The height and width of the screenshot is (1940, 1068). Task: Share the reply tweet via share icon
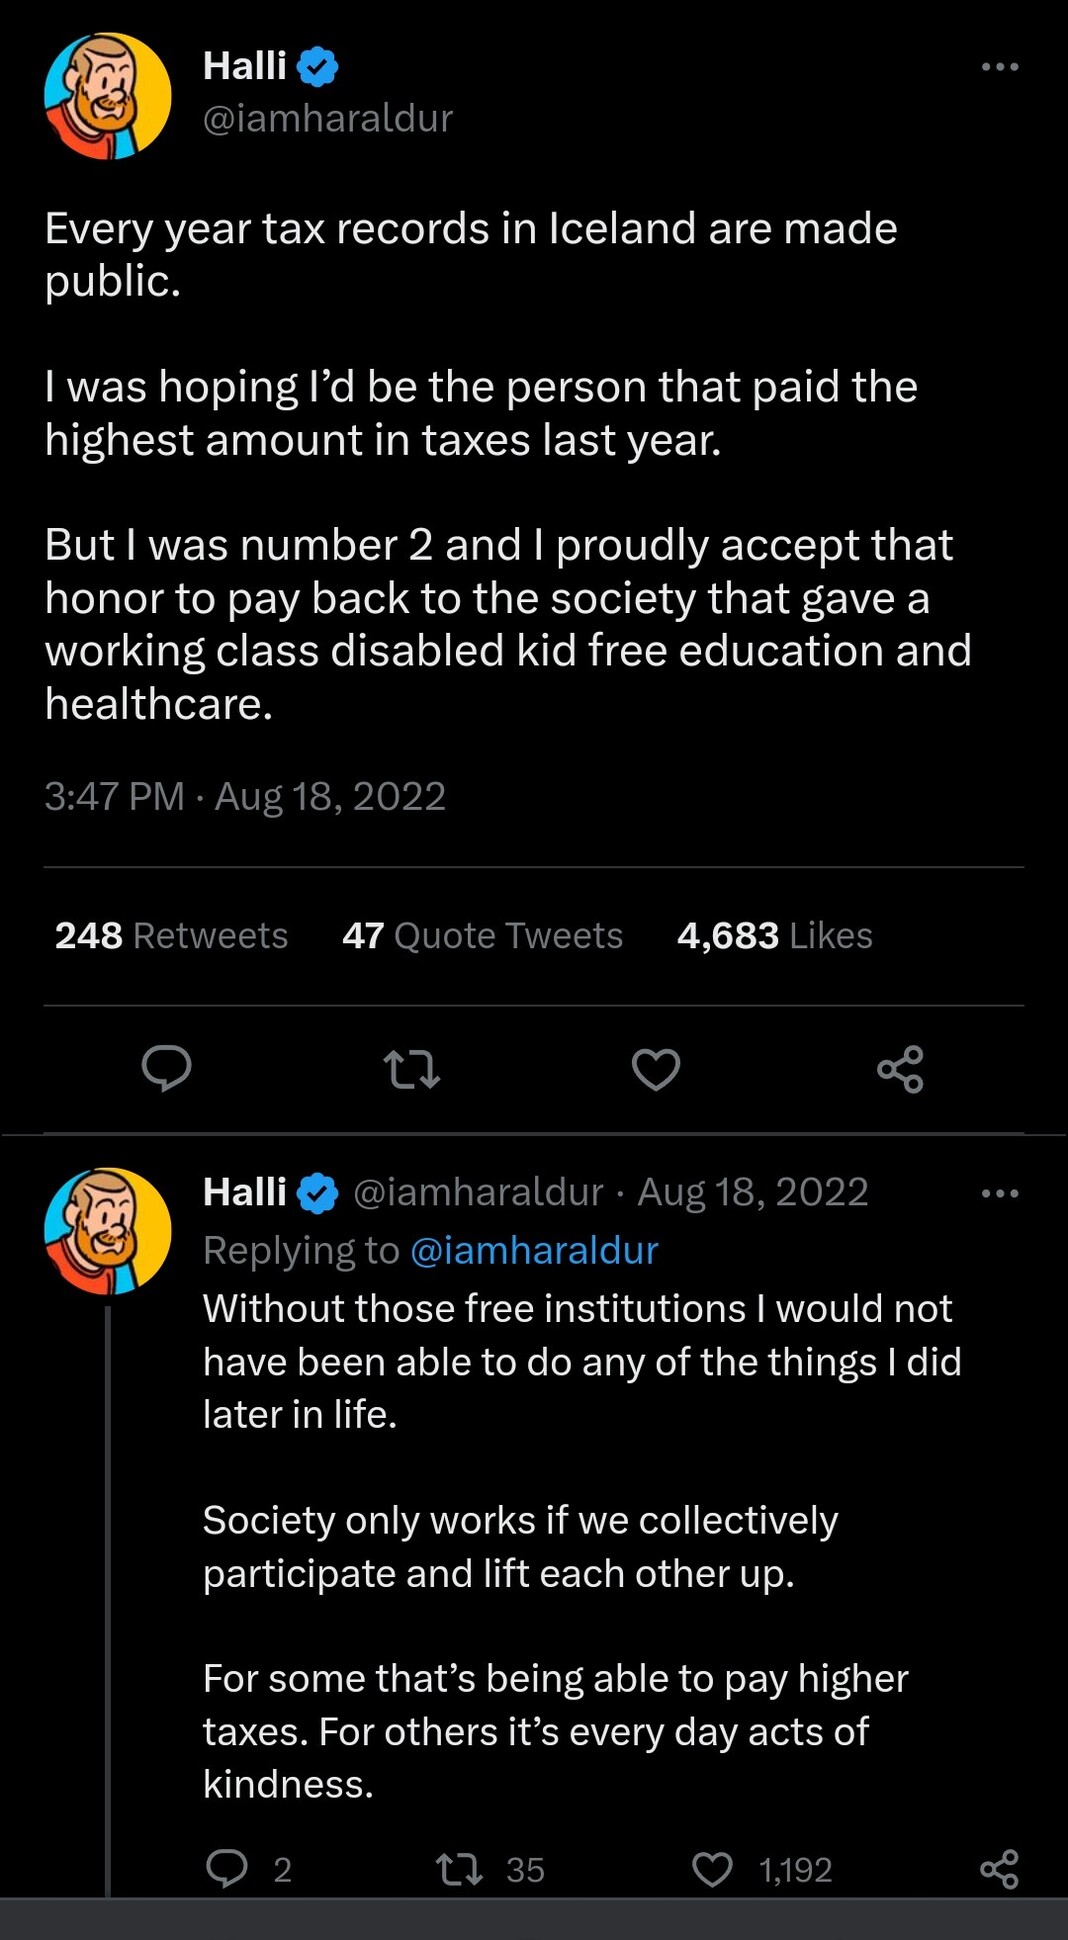pyautogui.click(x=999, y=1868)
